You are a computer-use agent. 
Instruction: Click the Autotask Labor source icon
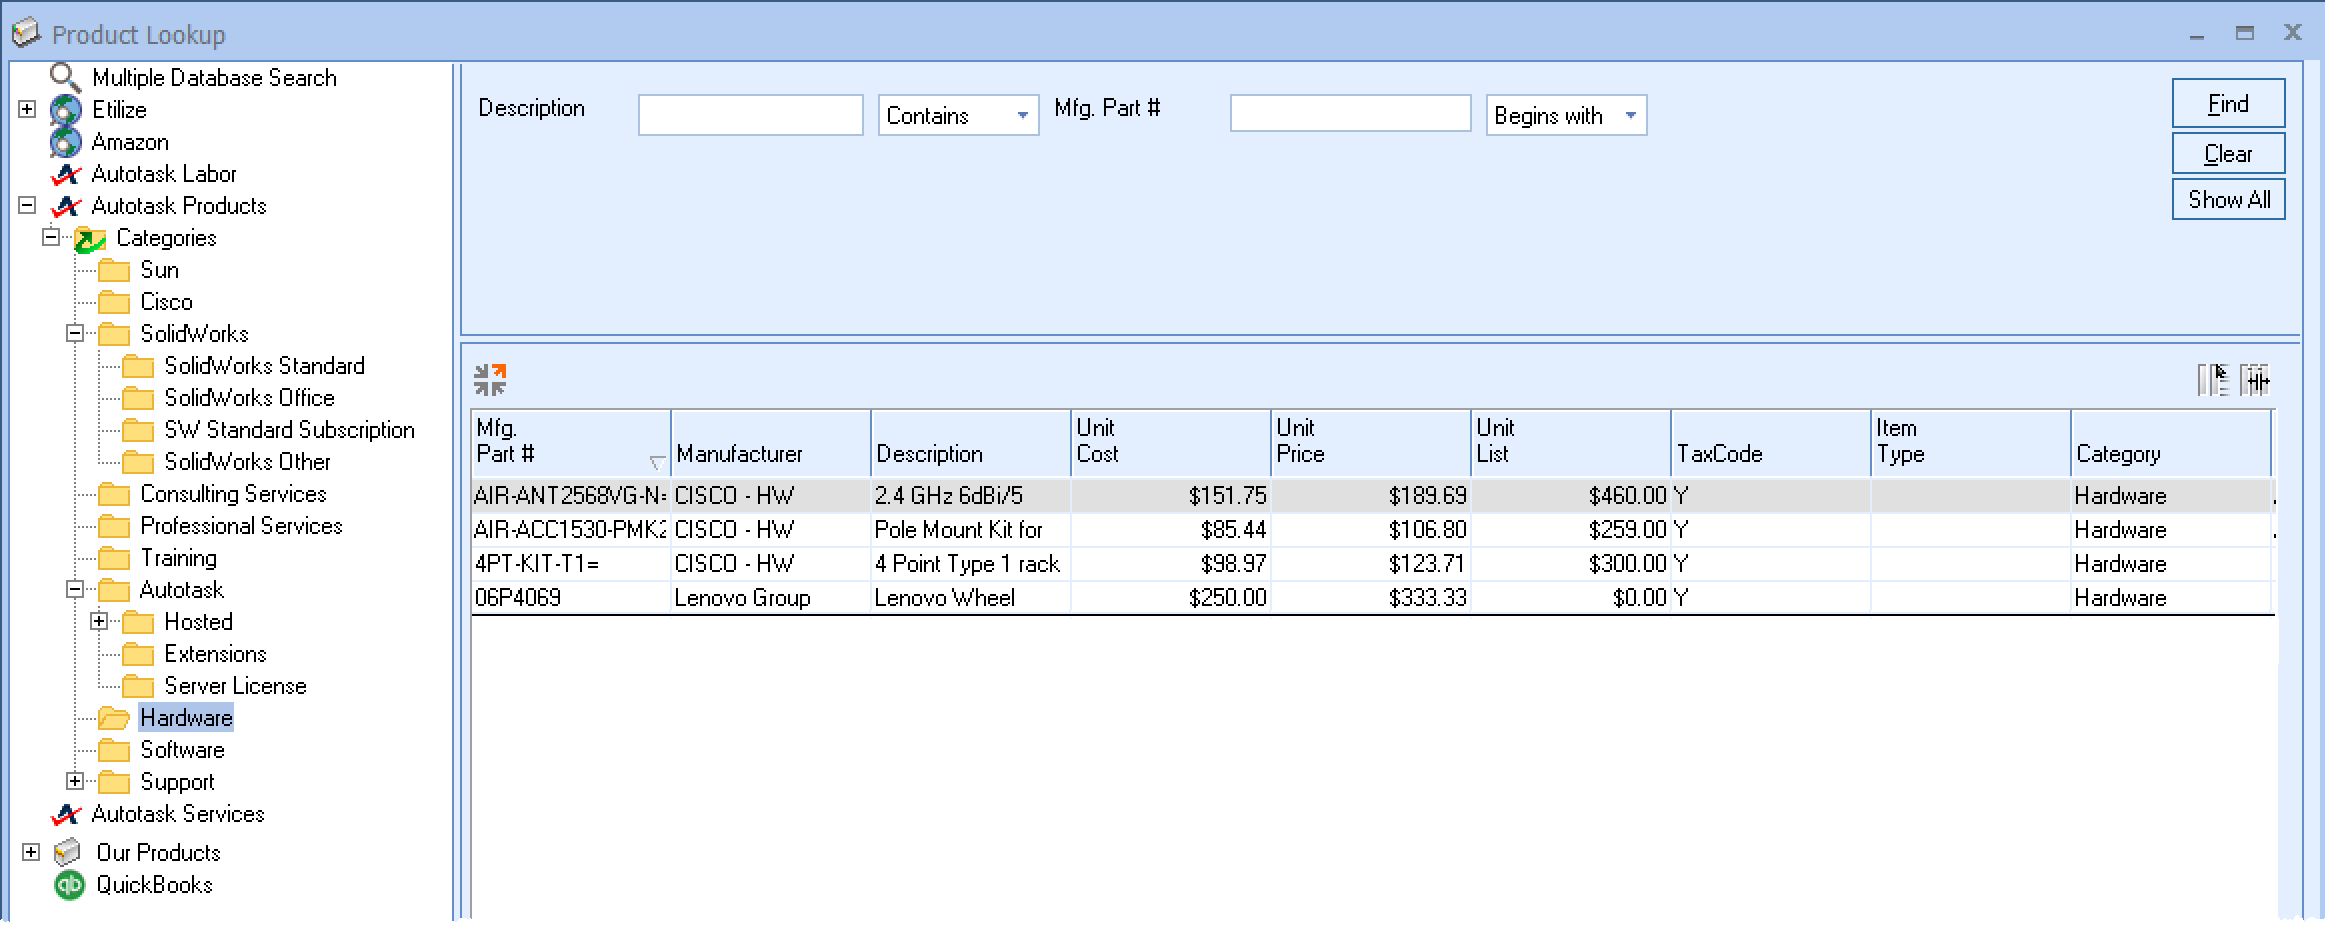[x=66, y=174]
